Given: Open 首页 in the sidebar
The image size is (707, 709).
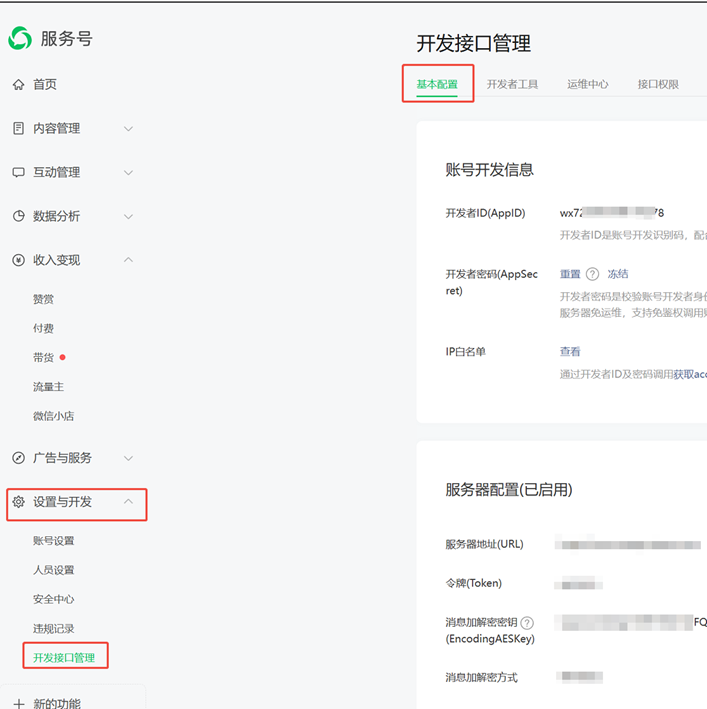Looking at the screenshot, I should (x=45, y=85).
